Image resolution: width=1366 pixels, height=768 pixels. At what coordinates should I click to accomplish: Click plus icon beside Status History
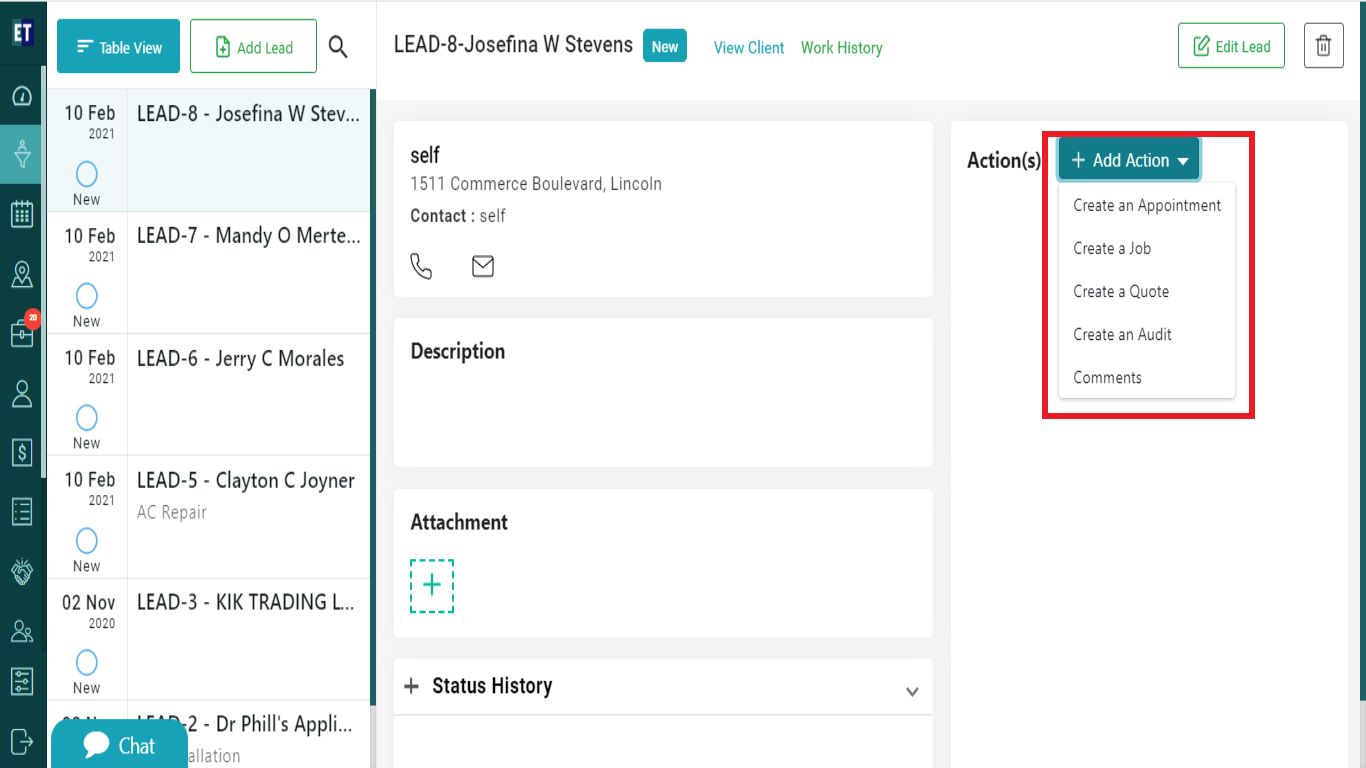[411, 686]
